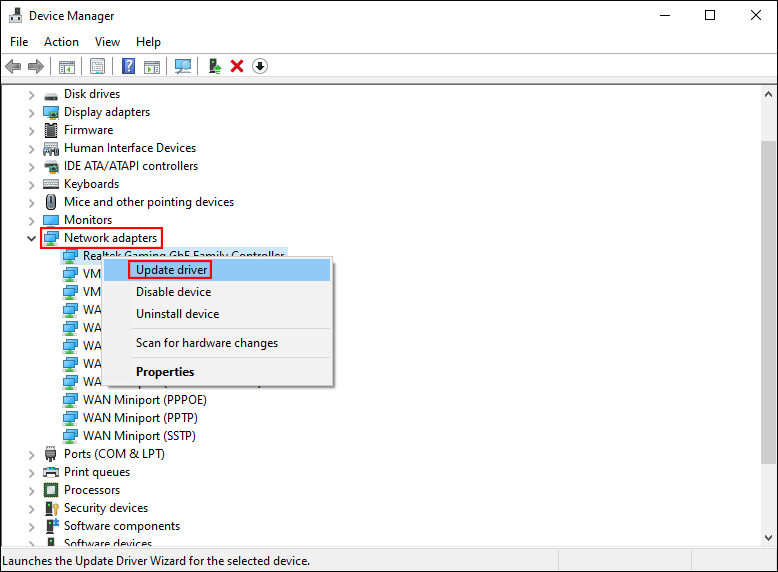The width and height of the screenshot is (778, 572).
Task: Select the Network adapters label
Action: pyautogui.click(x=110, y=238)
